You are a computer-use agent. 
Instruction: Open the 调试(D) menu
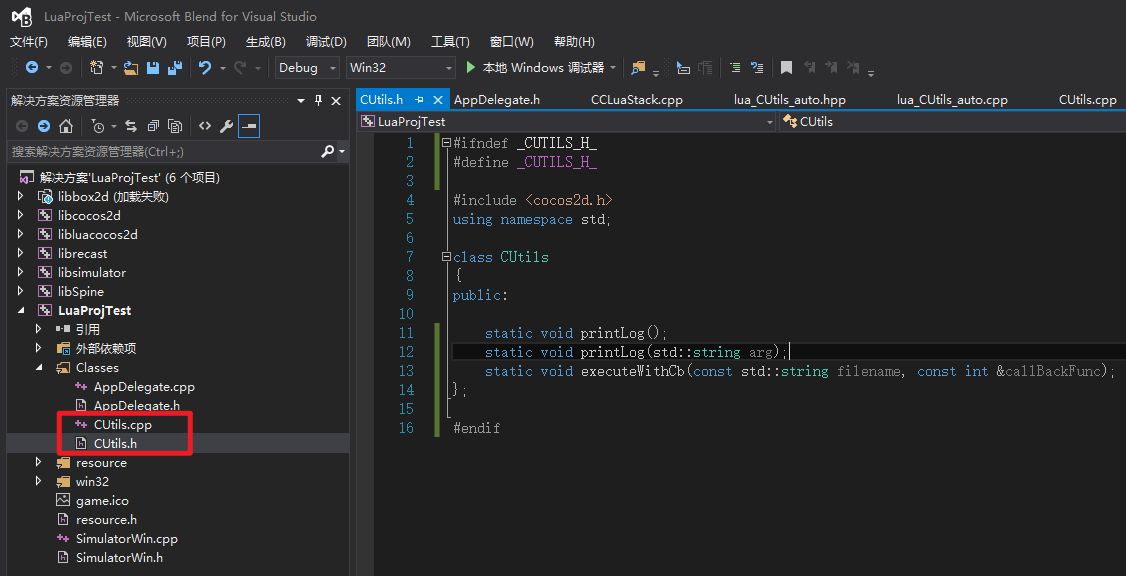pos(326,42)
